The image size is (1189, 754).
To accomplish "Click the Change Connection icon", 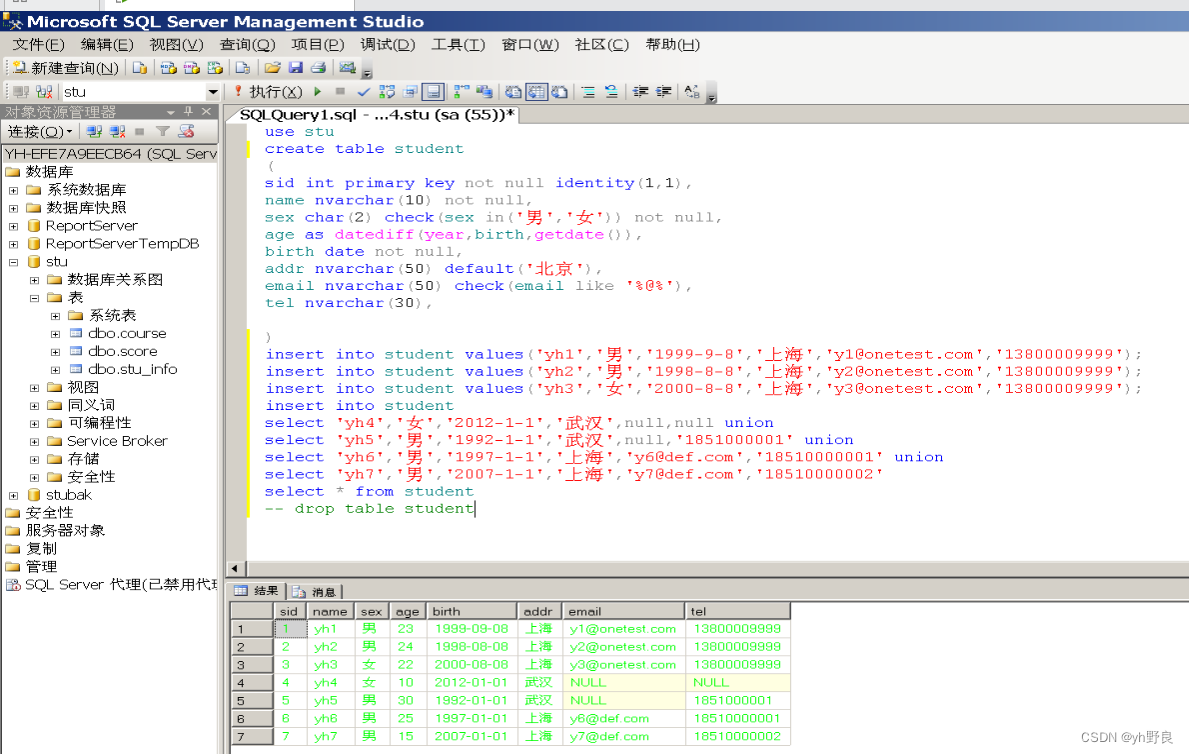I will (45, 92).
